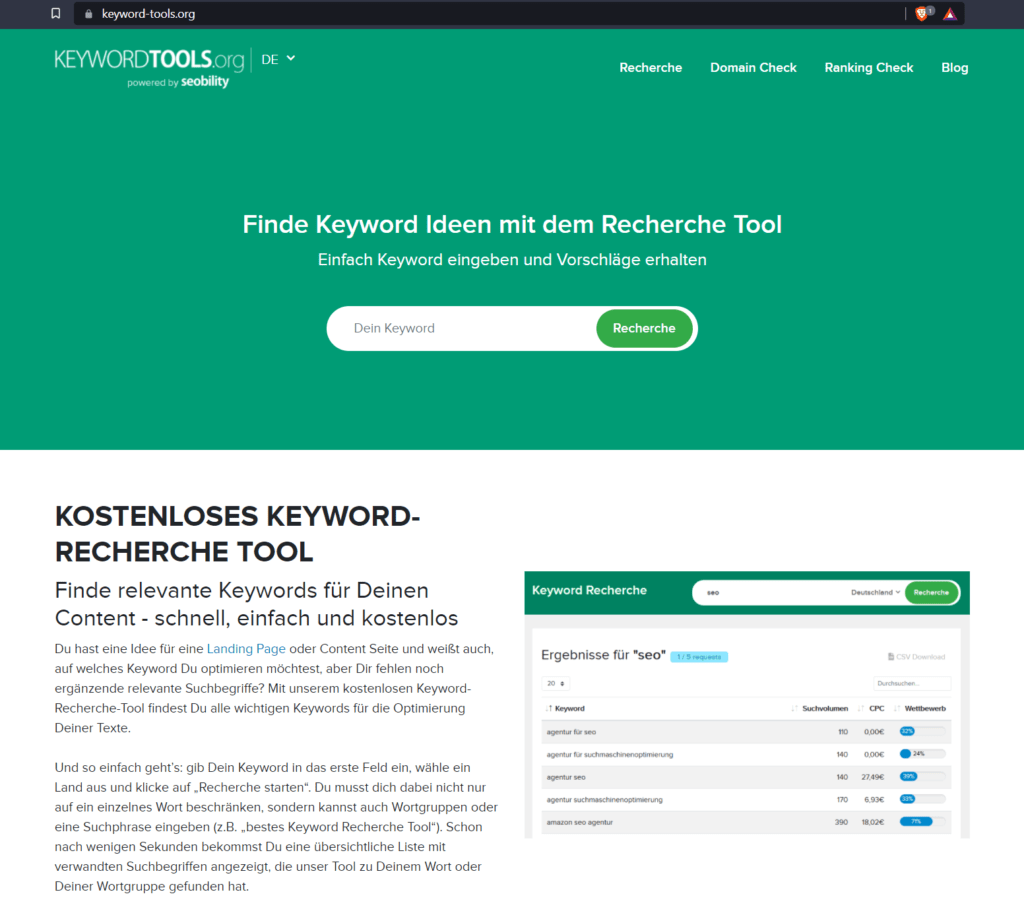The image size is (1024, 917).
Task: Click the CSV Download link in preview
Action: [916, 656]
